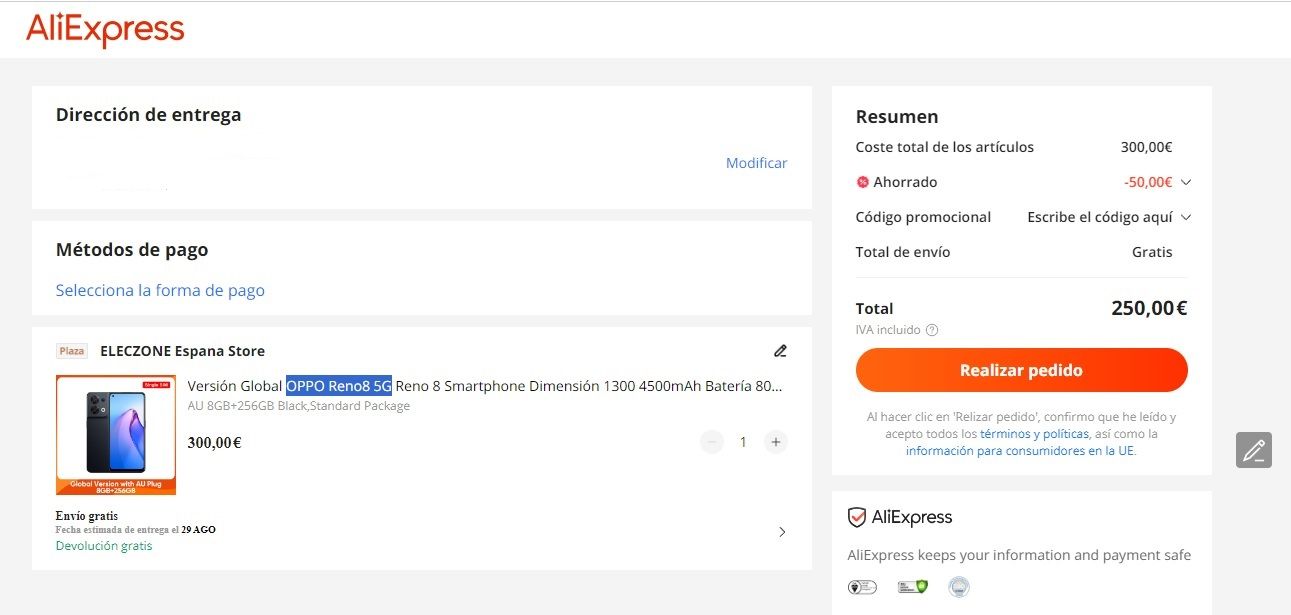The width and height of the screenshot is (1291, 615).
Task: Click the pencil edit icon beside ELECZONE store
Action: point(780,351)
